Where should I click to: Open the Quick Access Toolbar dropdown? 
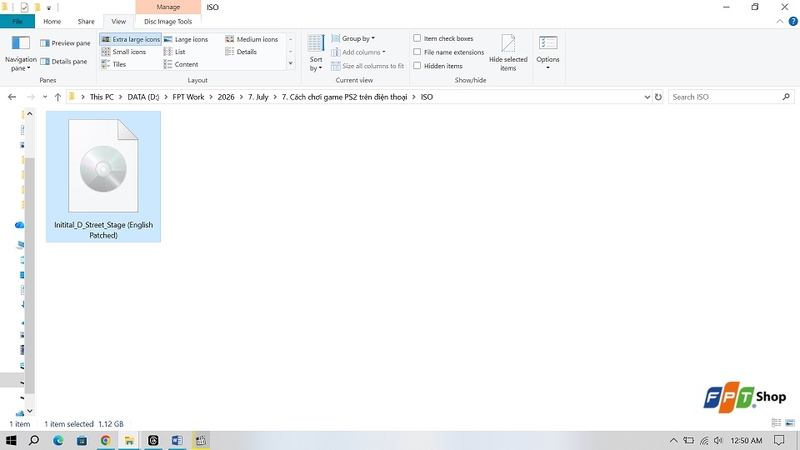pyautogui.click(x=49, y=8)
